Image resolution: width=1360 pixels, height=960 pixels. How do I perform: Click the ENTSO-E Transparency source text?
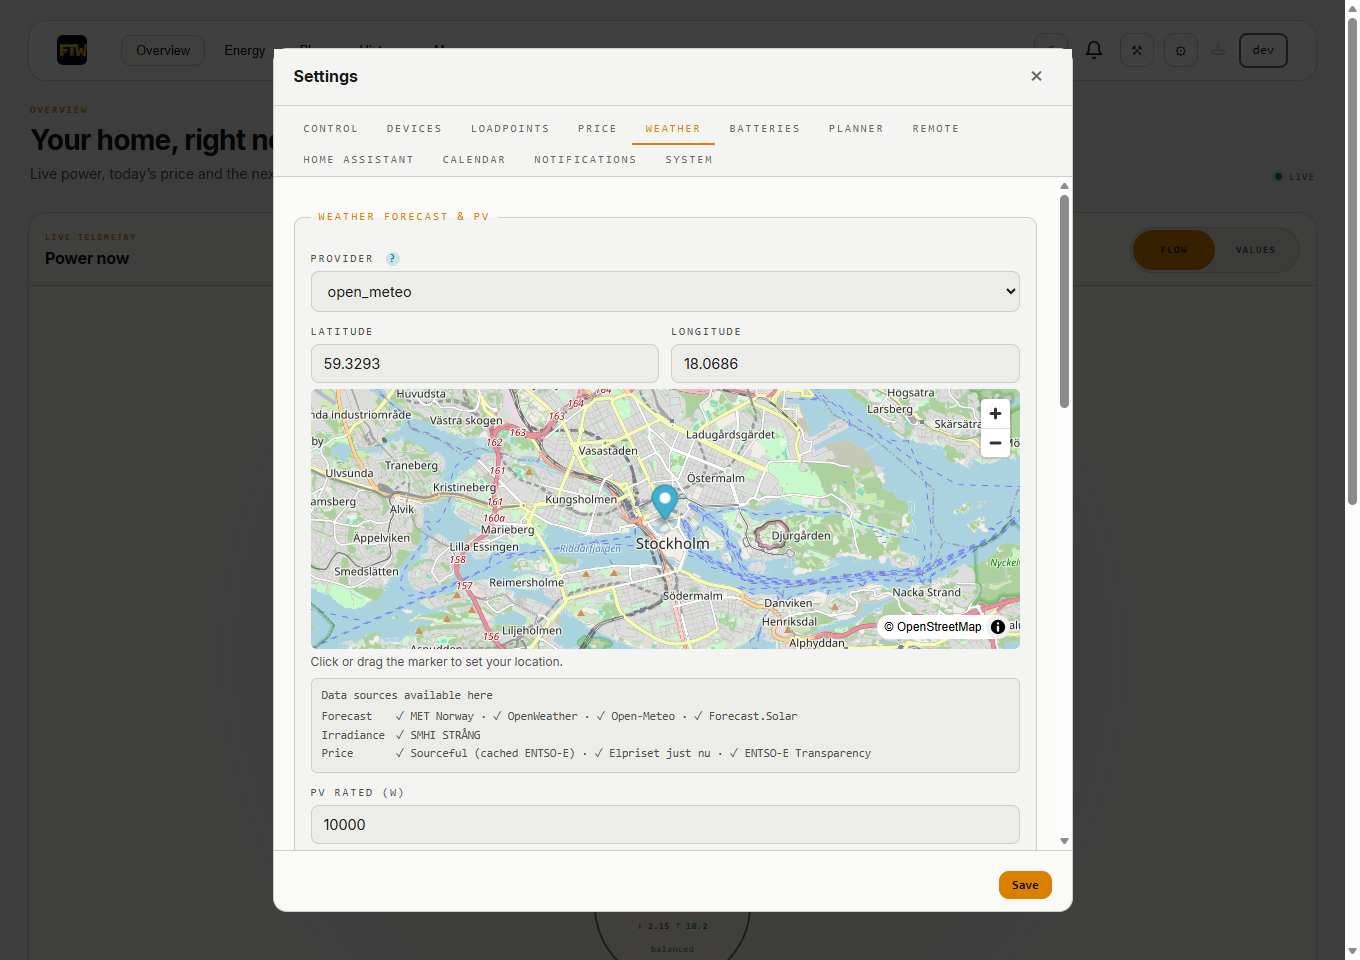[x=808, y=754]
